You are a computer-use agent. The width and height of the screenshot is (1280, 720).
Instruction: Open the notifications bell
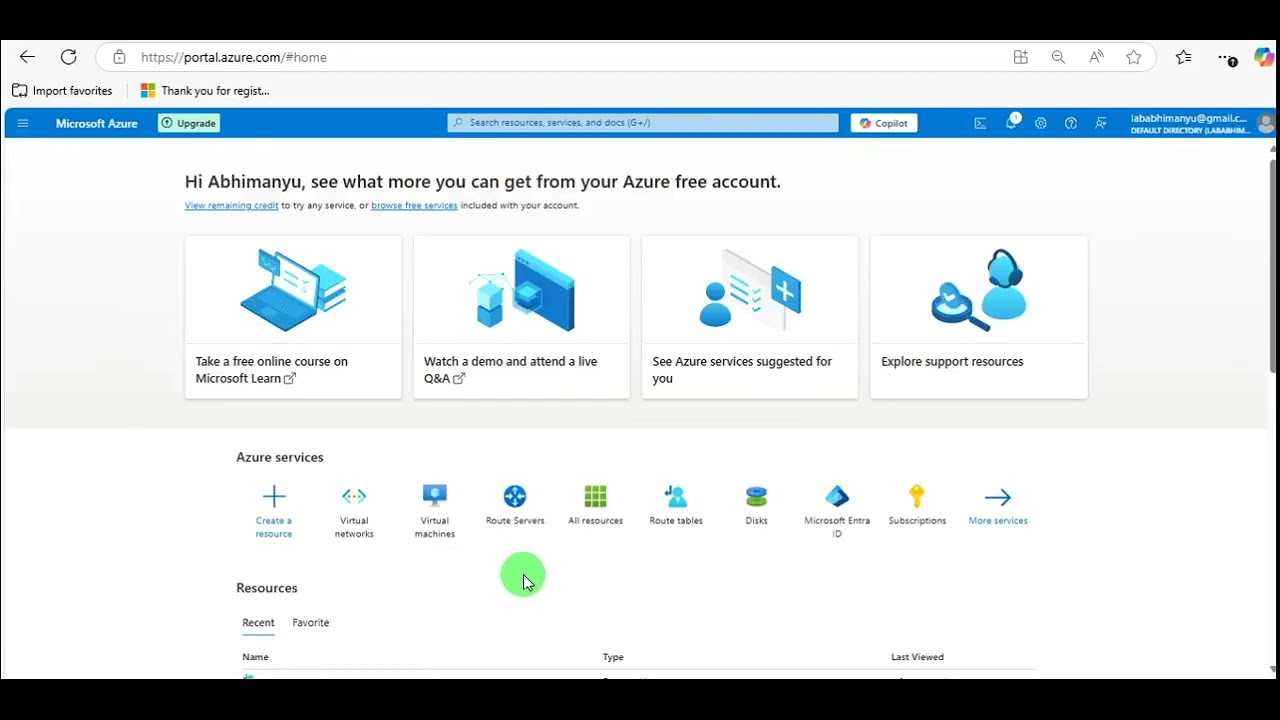(x=1011, y=123)
